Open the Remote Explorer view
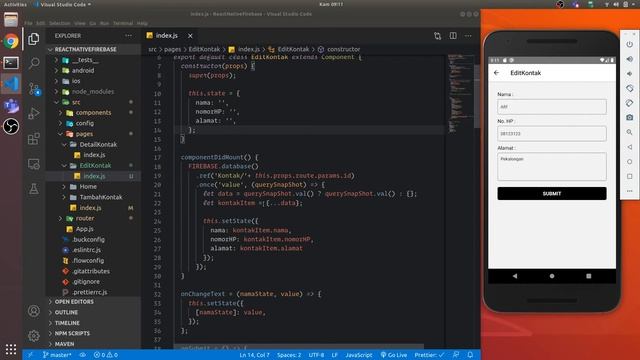This screenshot has height=360, width=640. [x=34, y=164]
